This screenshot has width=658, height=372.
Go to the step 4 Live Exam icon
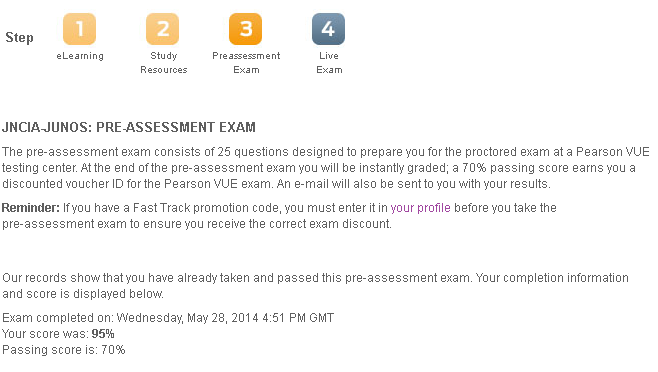(x=329, y=29)
